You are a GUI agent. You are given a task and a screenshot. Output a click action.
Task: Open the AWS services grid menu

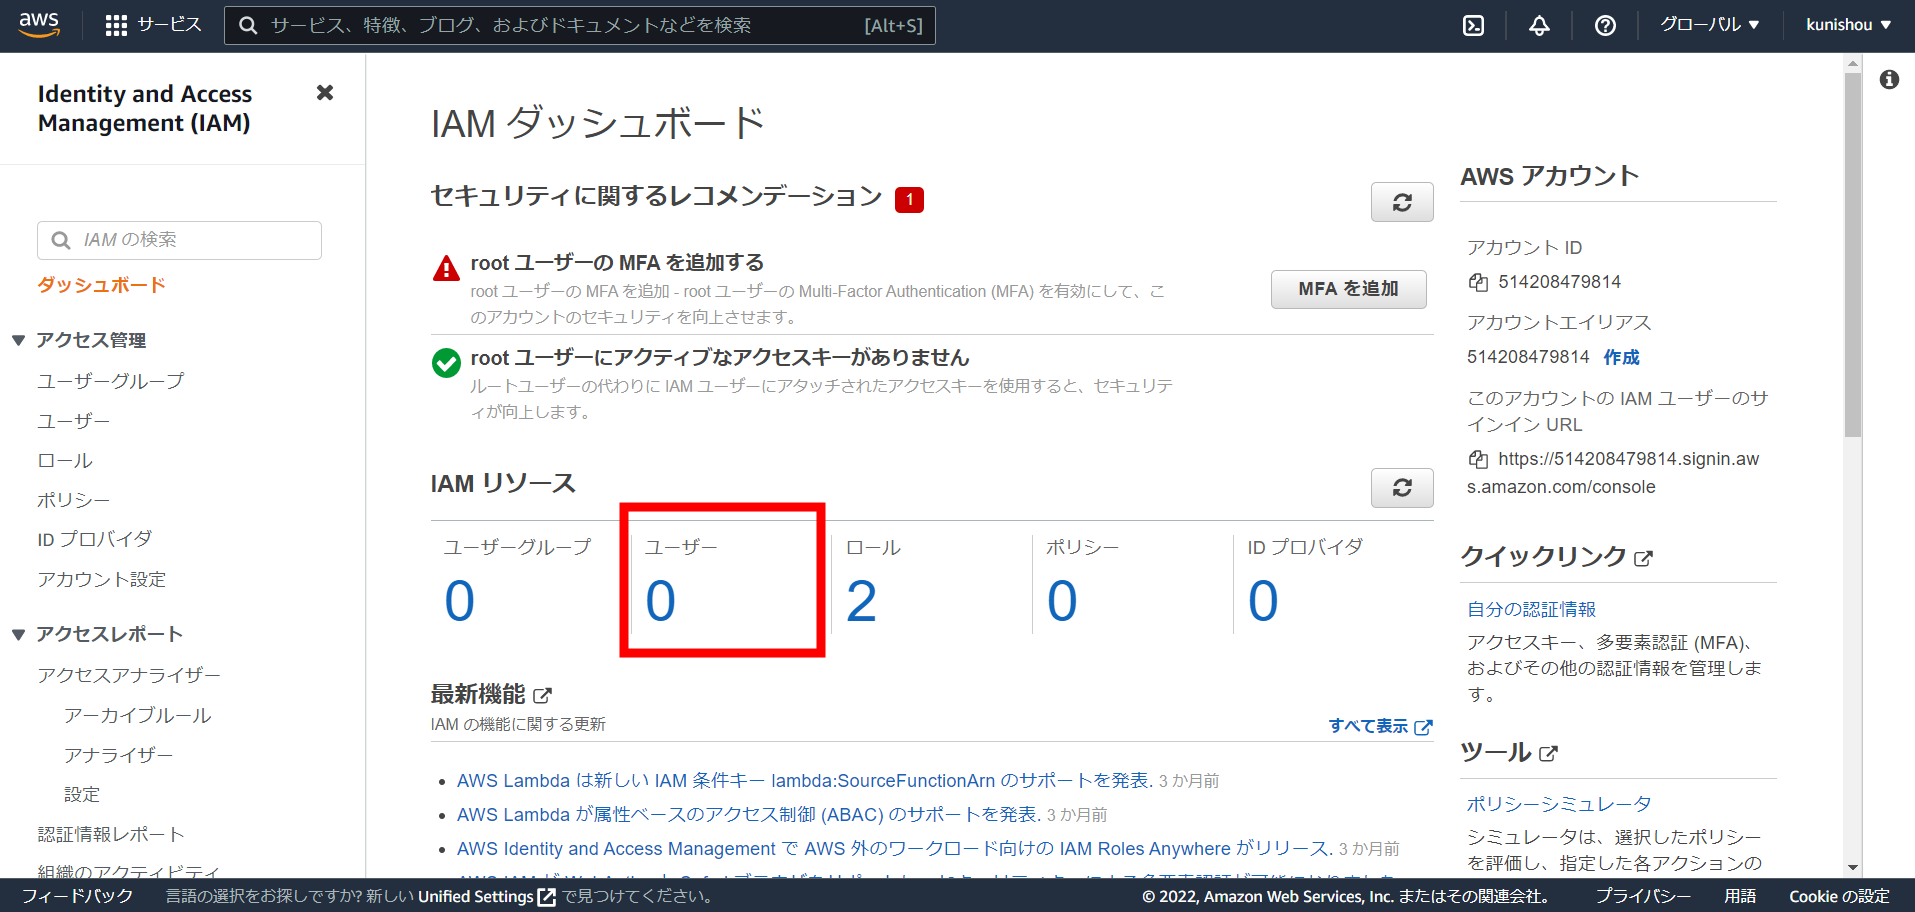[117, 25]
